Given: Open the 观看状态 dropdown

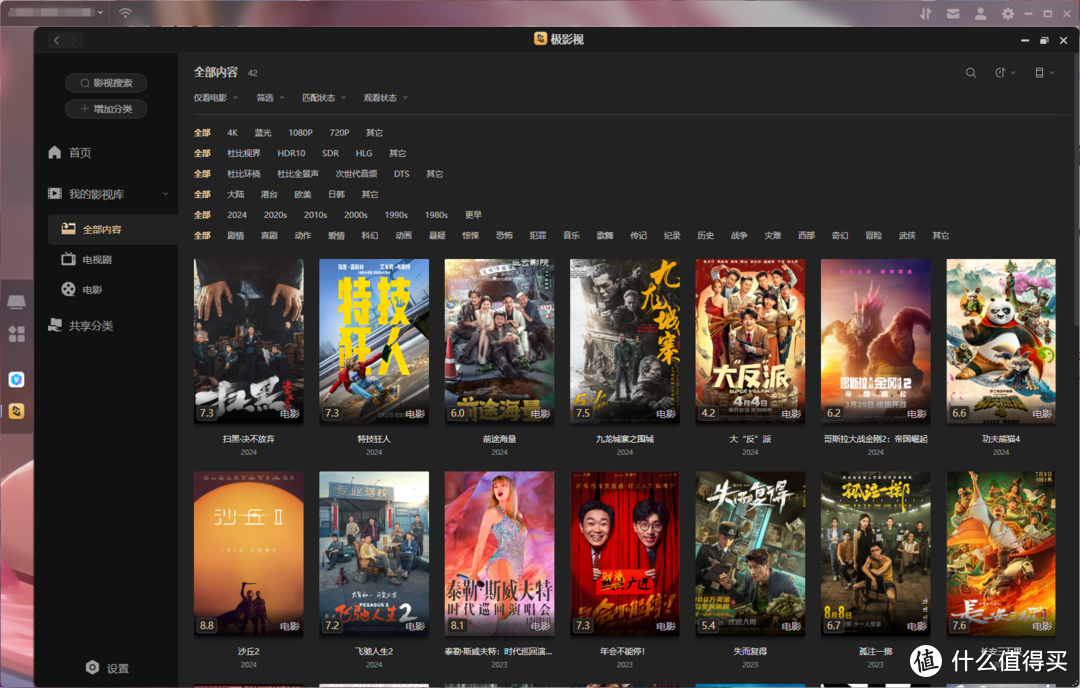Looking at the screenshot, I should [385, 98].
